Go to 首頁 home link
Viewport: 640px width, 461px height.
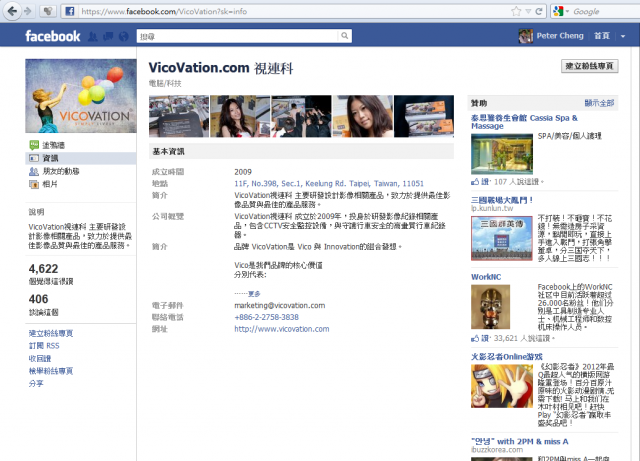pyautogui.click(x=602, y=36)
